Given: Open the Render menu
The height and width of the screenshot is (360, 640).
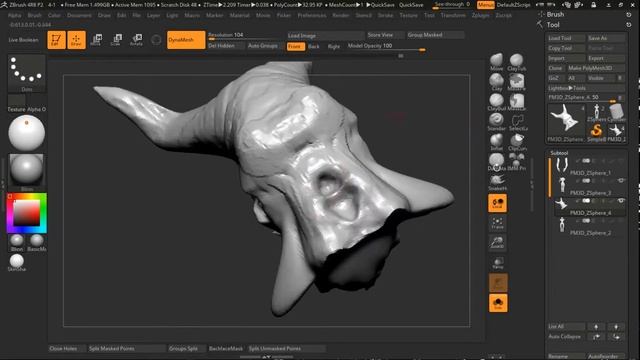Looking at the screenshot, I should pos(341,15).
